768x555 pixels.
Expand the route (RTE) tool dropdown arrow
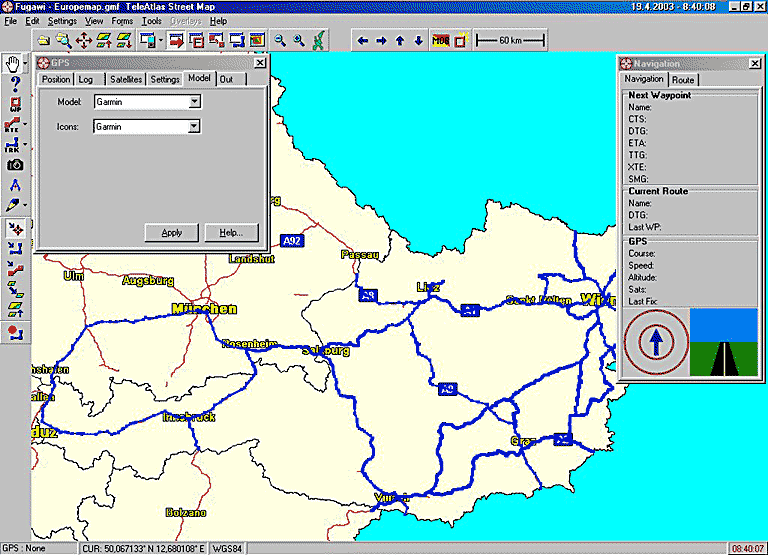pyautogui.click(x=25, y=125)
